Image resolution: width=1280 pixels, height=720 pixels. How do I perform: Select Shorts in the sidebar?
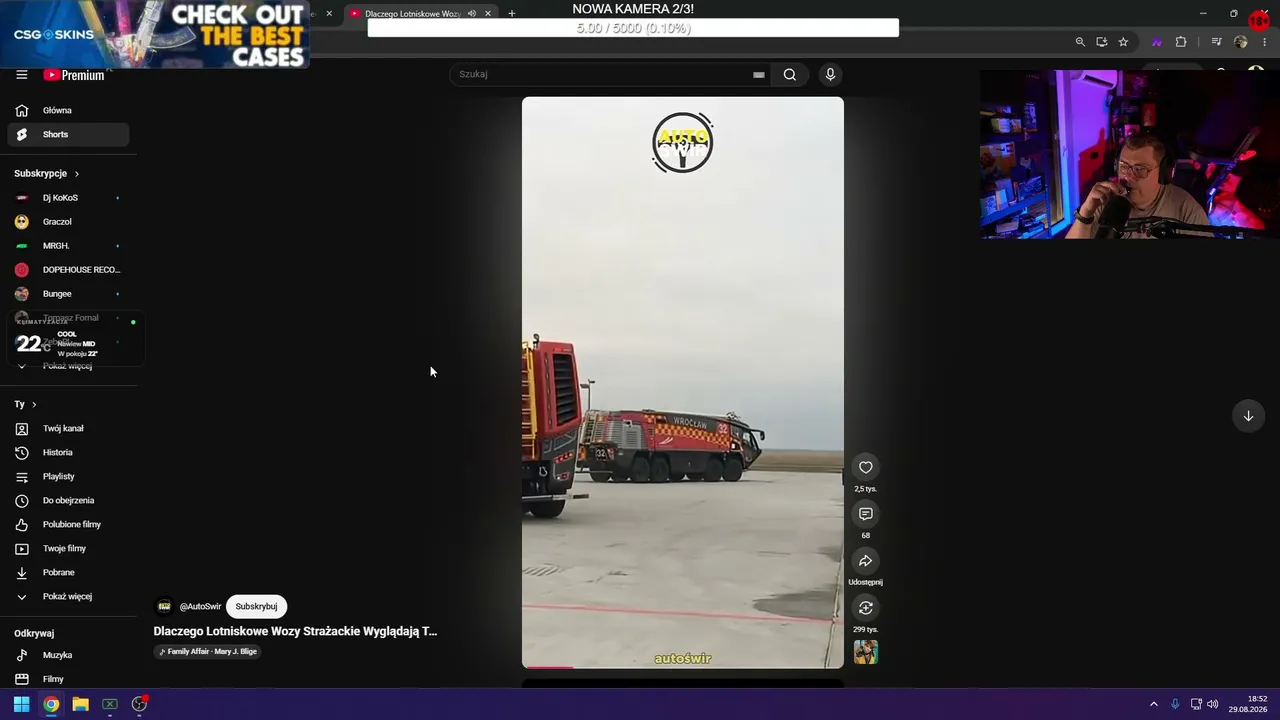[x=68, y=134]
